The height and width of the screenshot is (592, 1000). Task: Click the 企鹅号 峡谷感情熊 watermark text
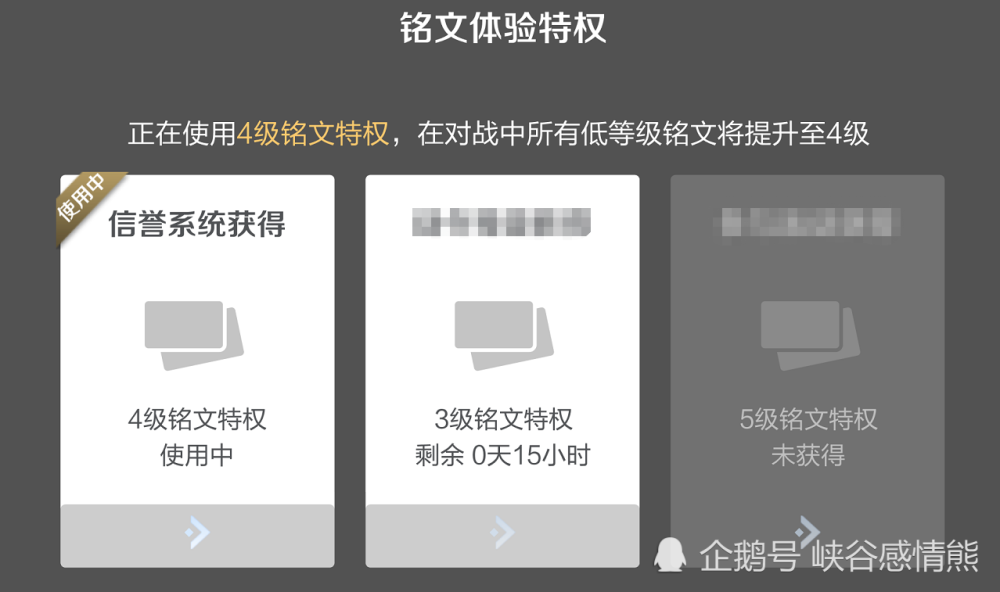pos(839,556)
